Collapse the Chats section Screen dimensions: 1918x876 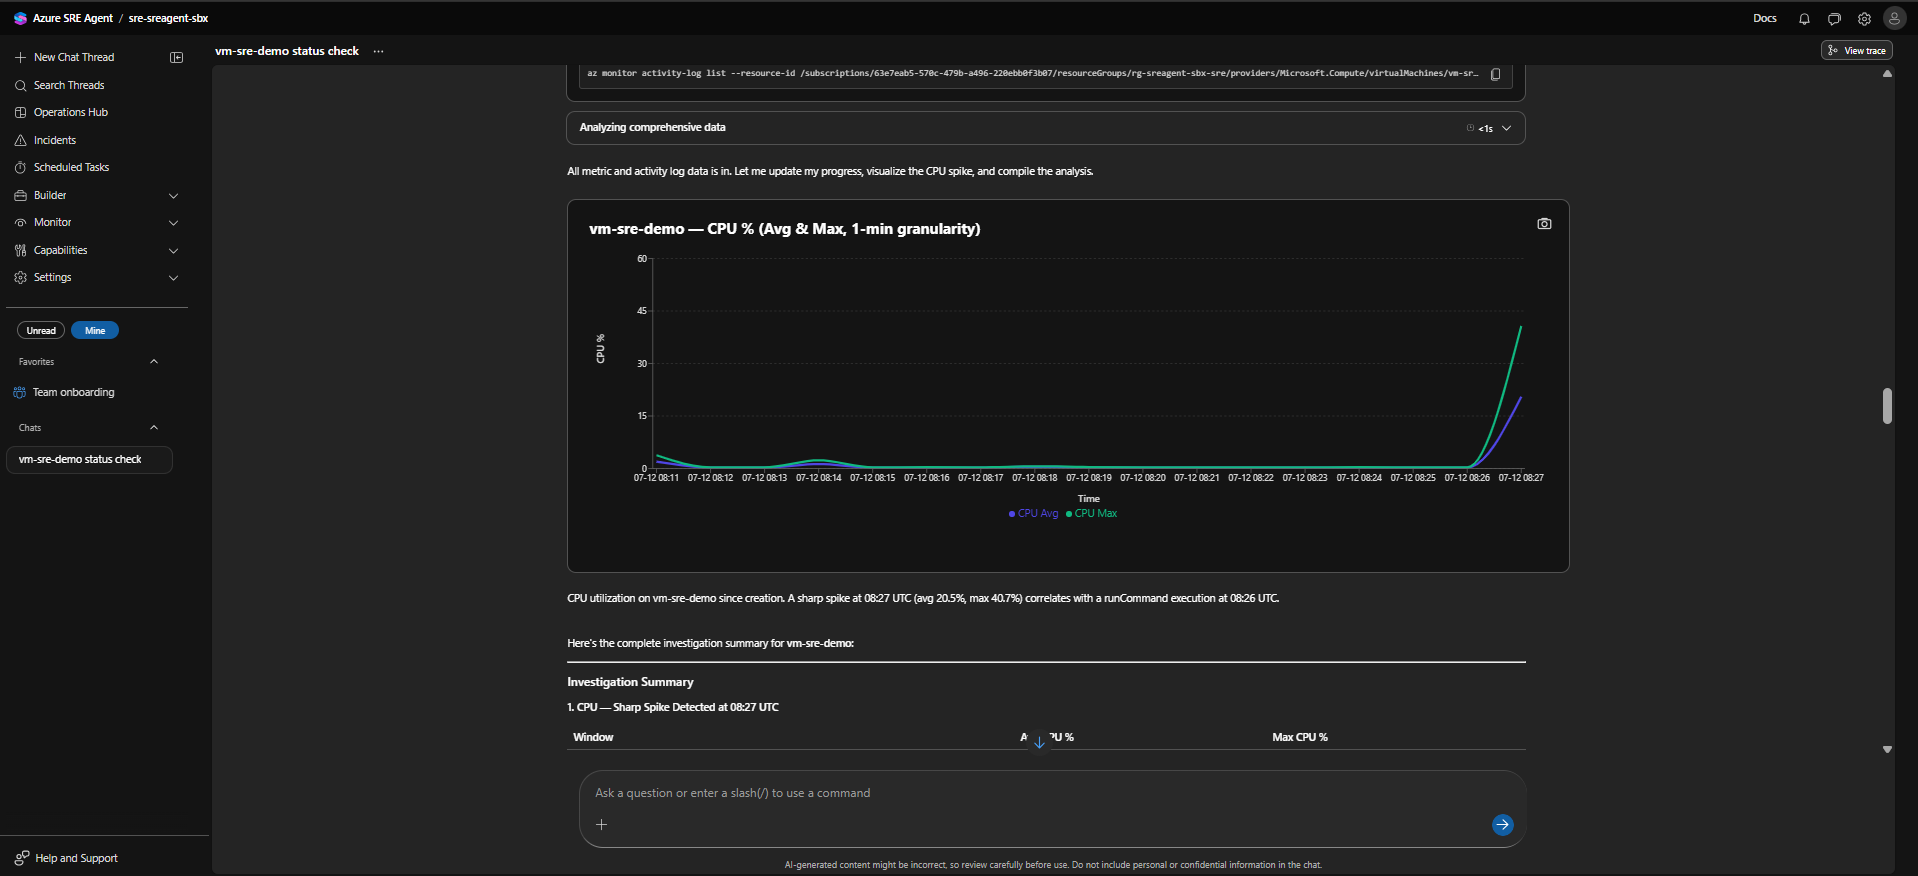[x=154, y=427]
